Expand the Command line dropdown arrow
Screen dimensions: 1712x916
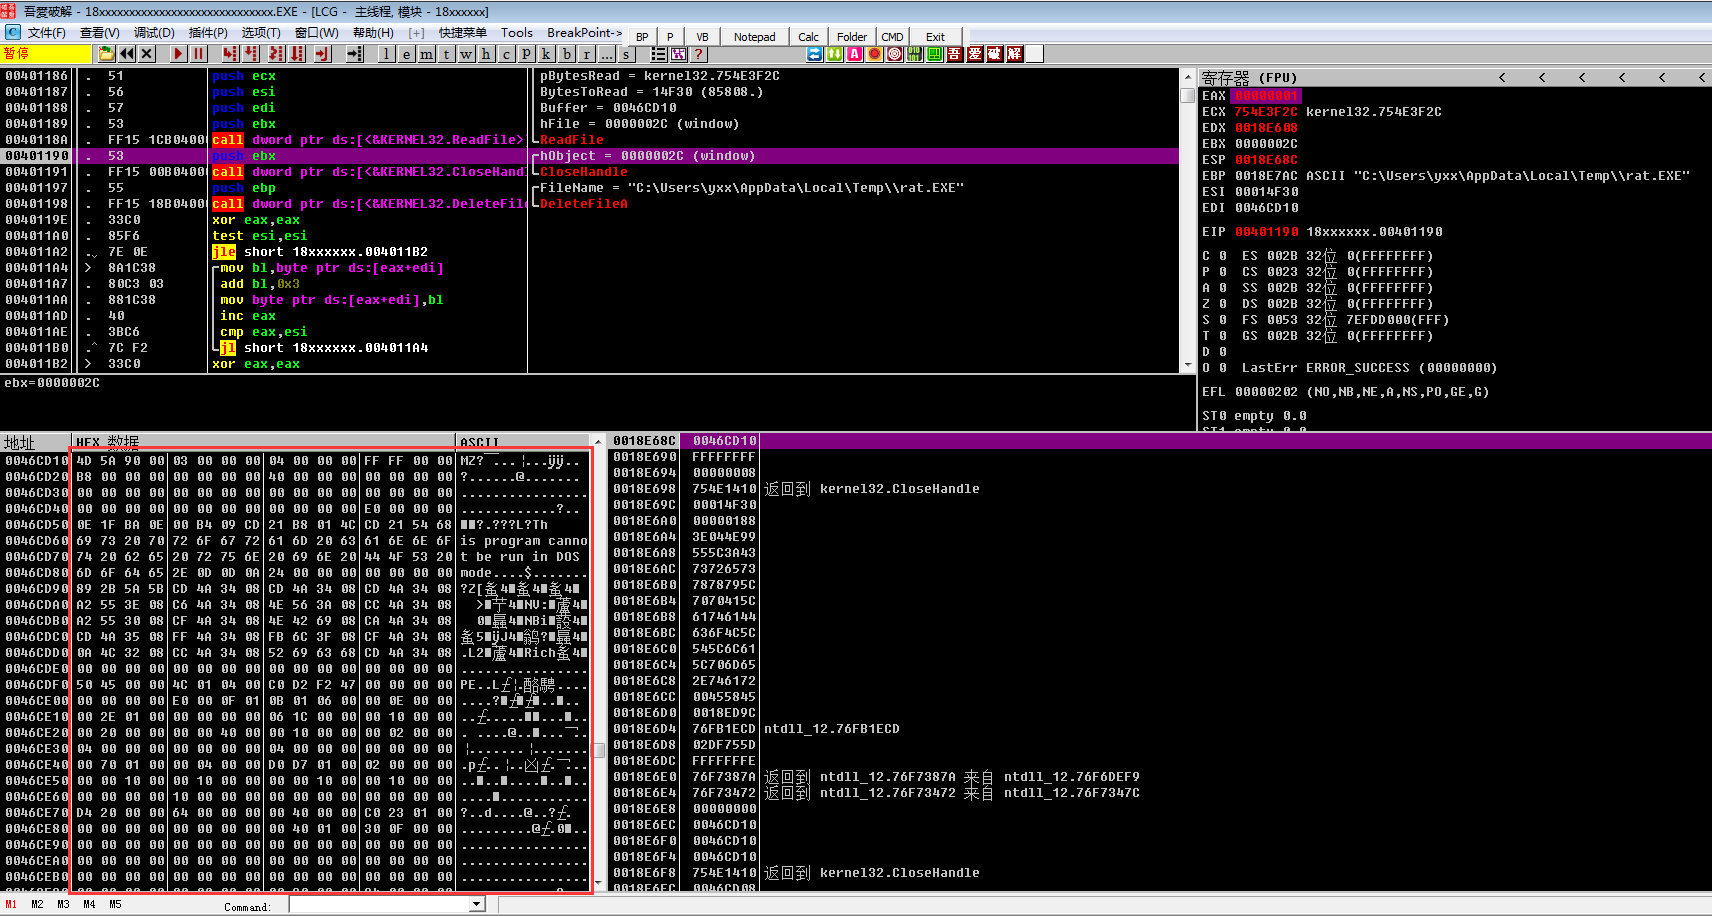click(x=477, y=904)
